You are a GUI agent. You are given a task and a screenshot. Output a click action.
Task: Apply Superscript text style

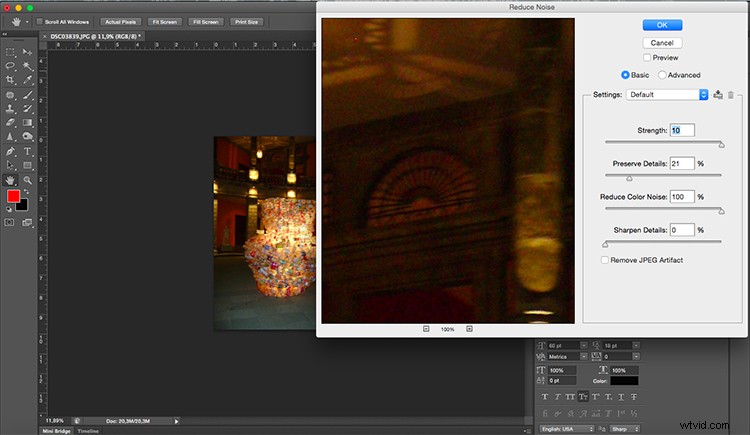[x=596, y=397]
